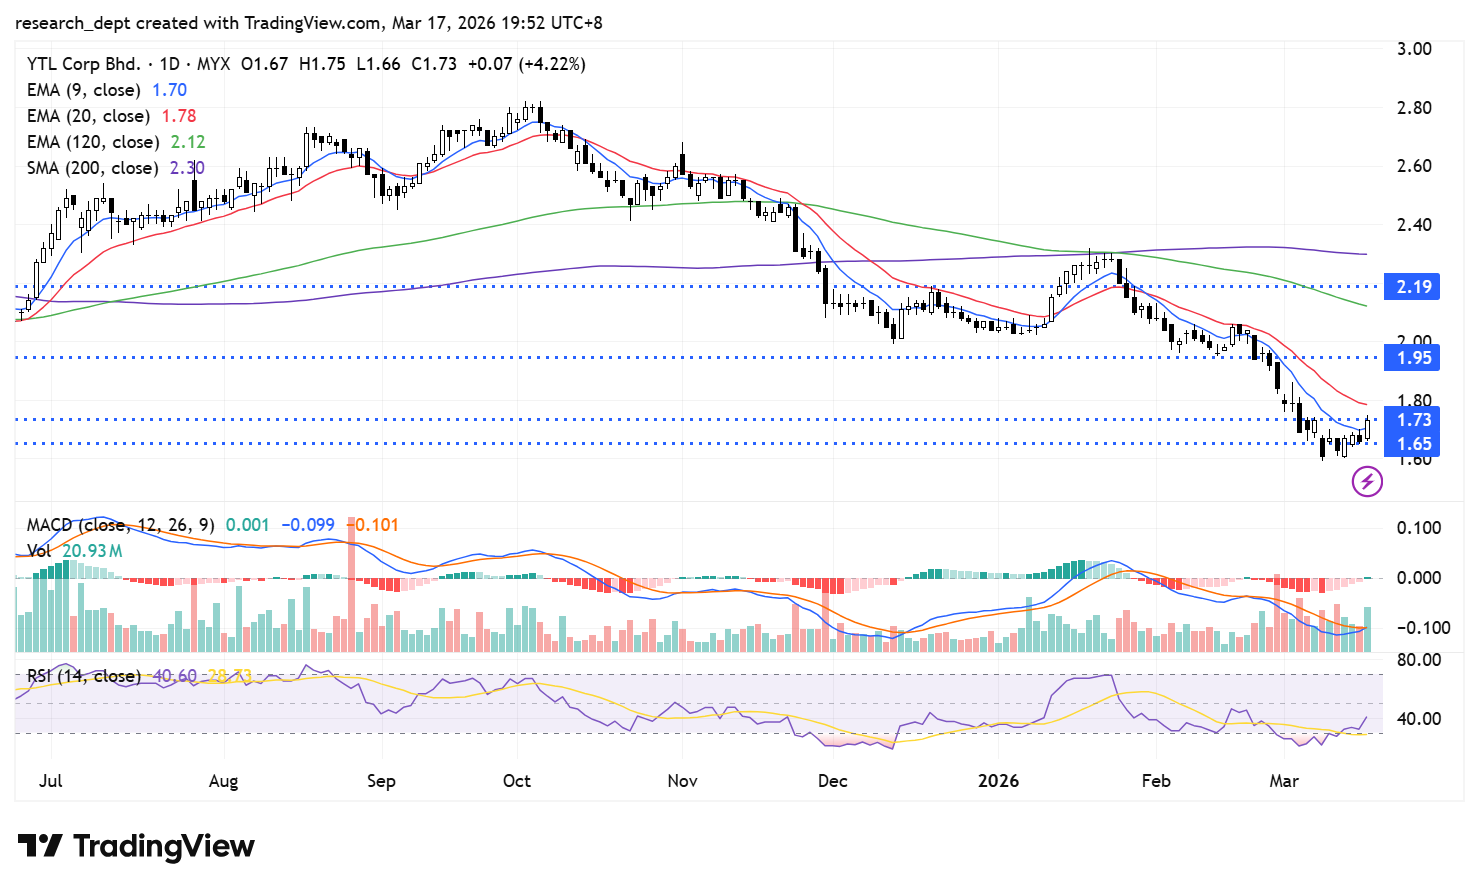Image resolution: width=1479 pixels, height=891 pixels.
Task: Select the SMA (200, close) legend entry
Action: coord(93,168)
